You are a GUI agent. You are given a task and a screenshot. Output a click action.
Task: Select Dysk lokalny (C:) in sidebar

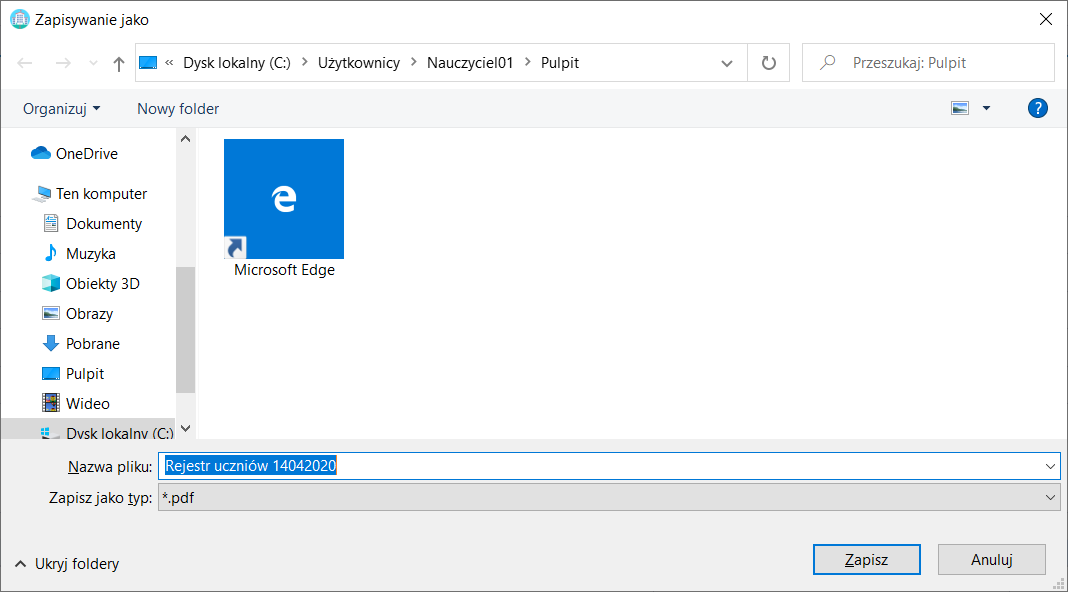tap(119, 432)
